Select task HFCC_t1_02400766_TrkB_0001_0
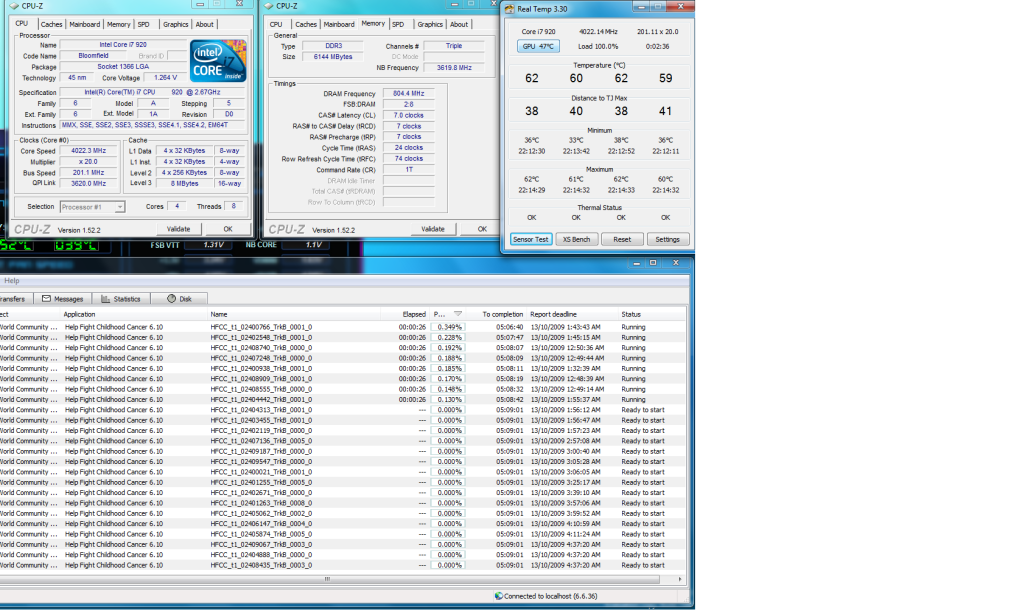The image size is (1022, 615). tap(261, 327)
